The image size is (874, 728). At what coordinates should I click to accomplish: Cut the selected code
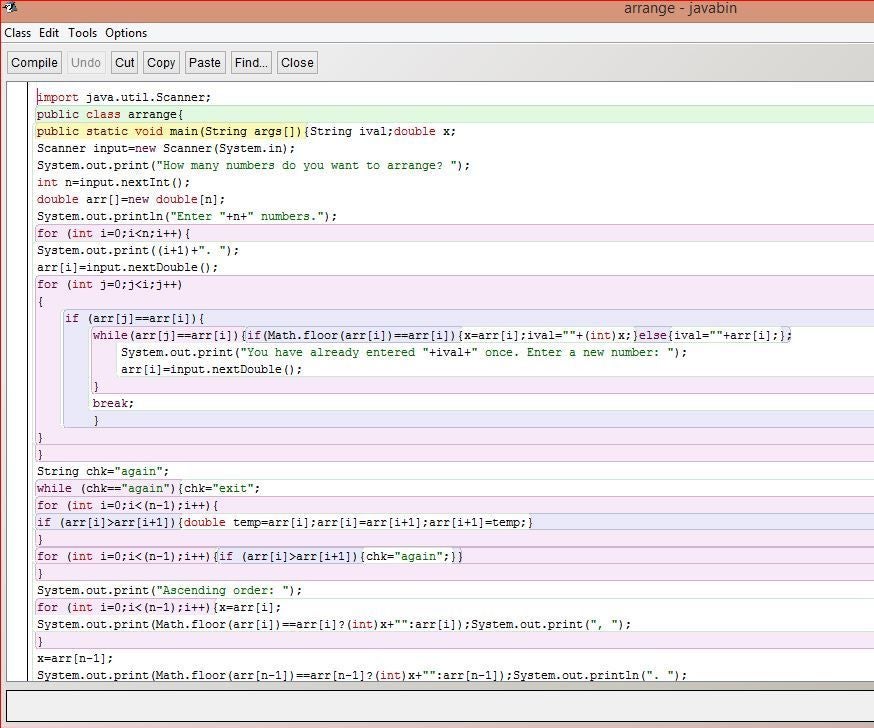(124, 62)
